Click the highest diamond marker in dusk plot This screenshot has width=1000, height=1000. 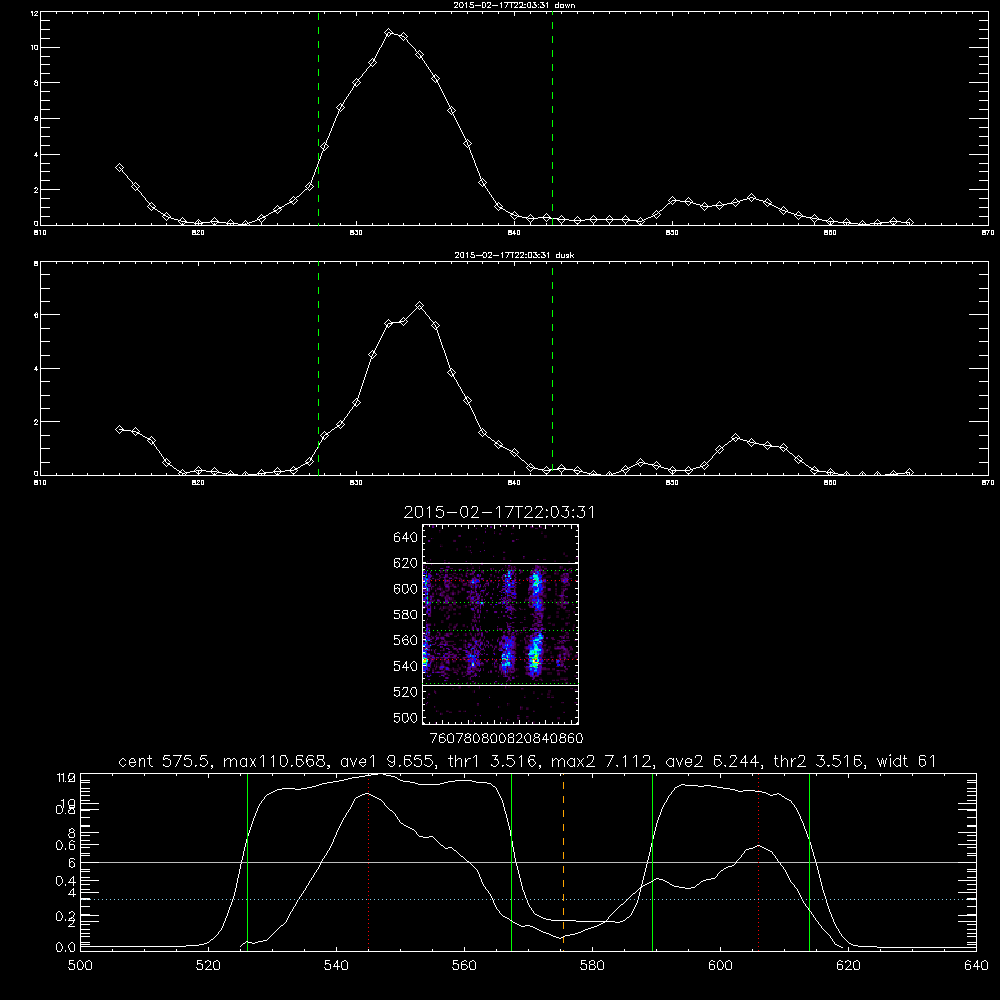click(x=420, y=306)
